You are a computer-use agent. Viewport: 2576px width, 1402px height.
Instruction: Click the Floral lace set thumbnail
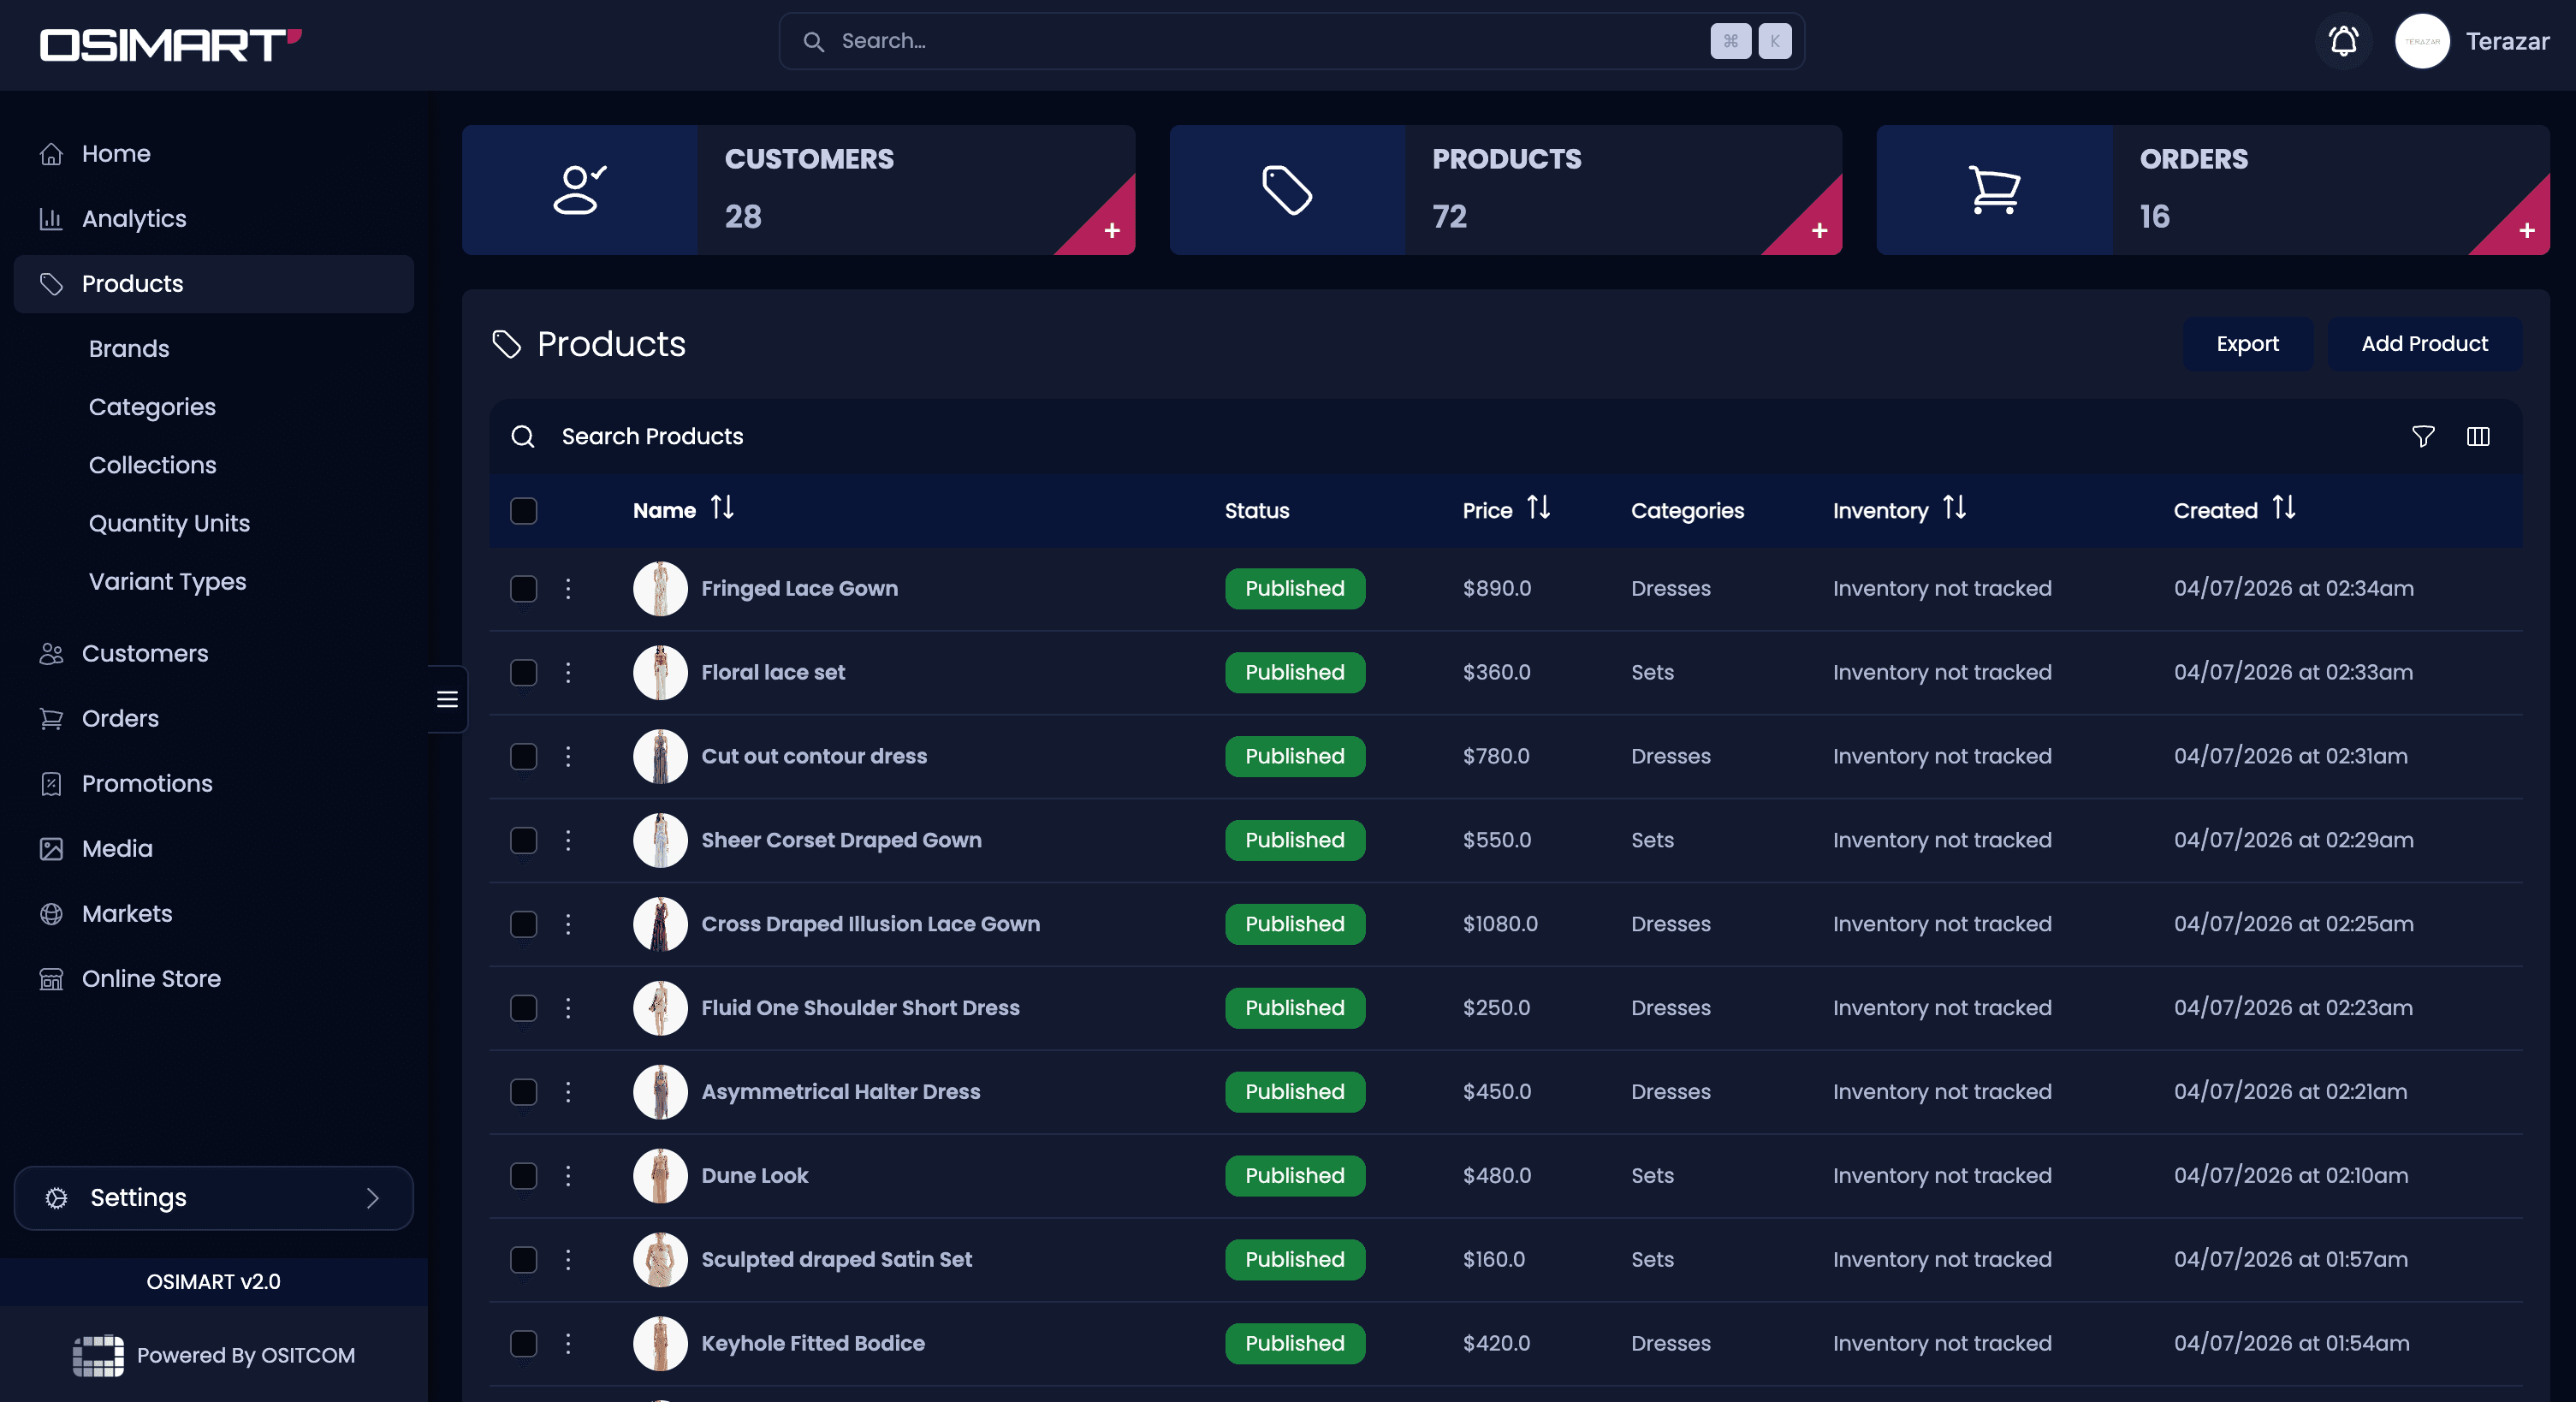(x=660, y=672)
